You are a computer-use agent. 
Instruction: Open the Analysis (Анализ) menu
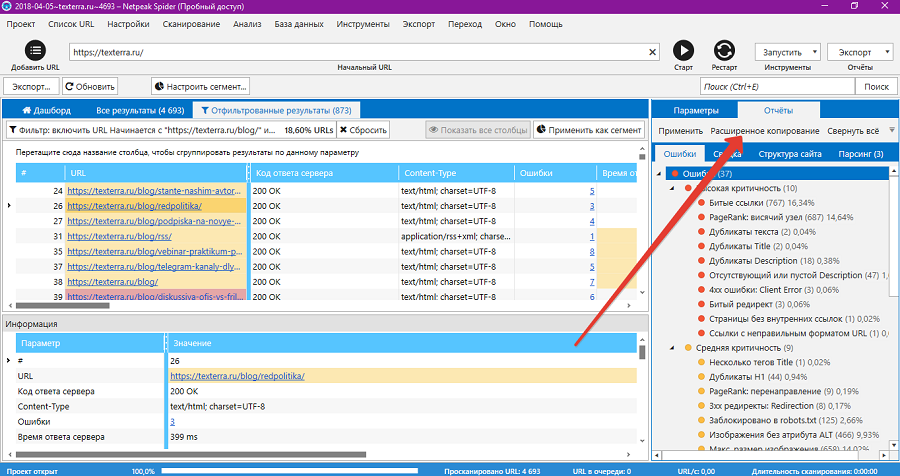(x=247, y=24)
